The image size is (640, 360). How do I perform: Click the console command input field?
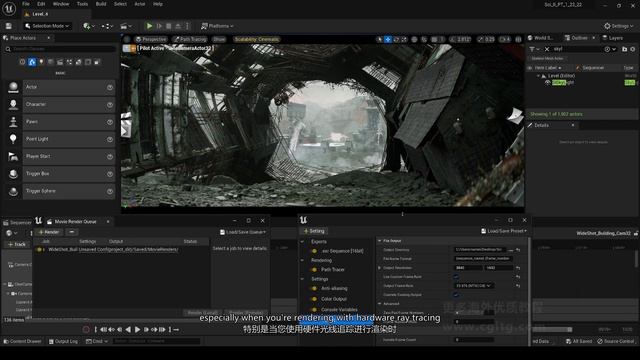[156, 341]
